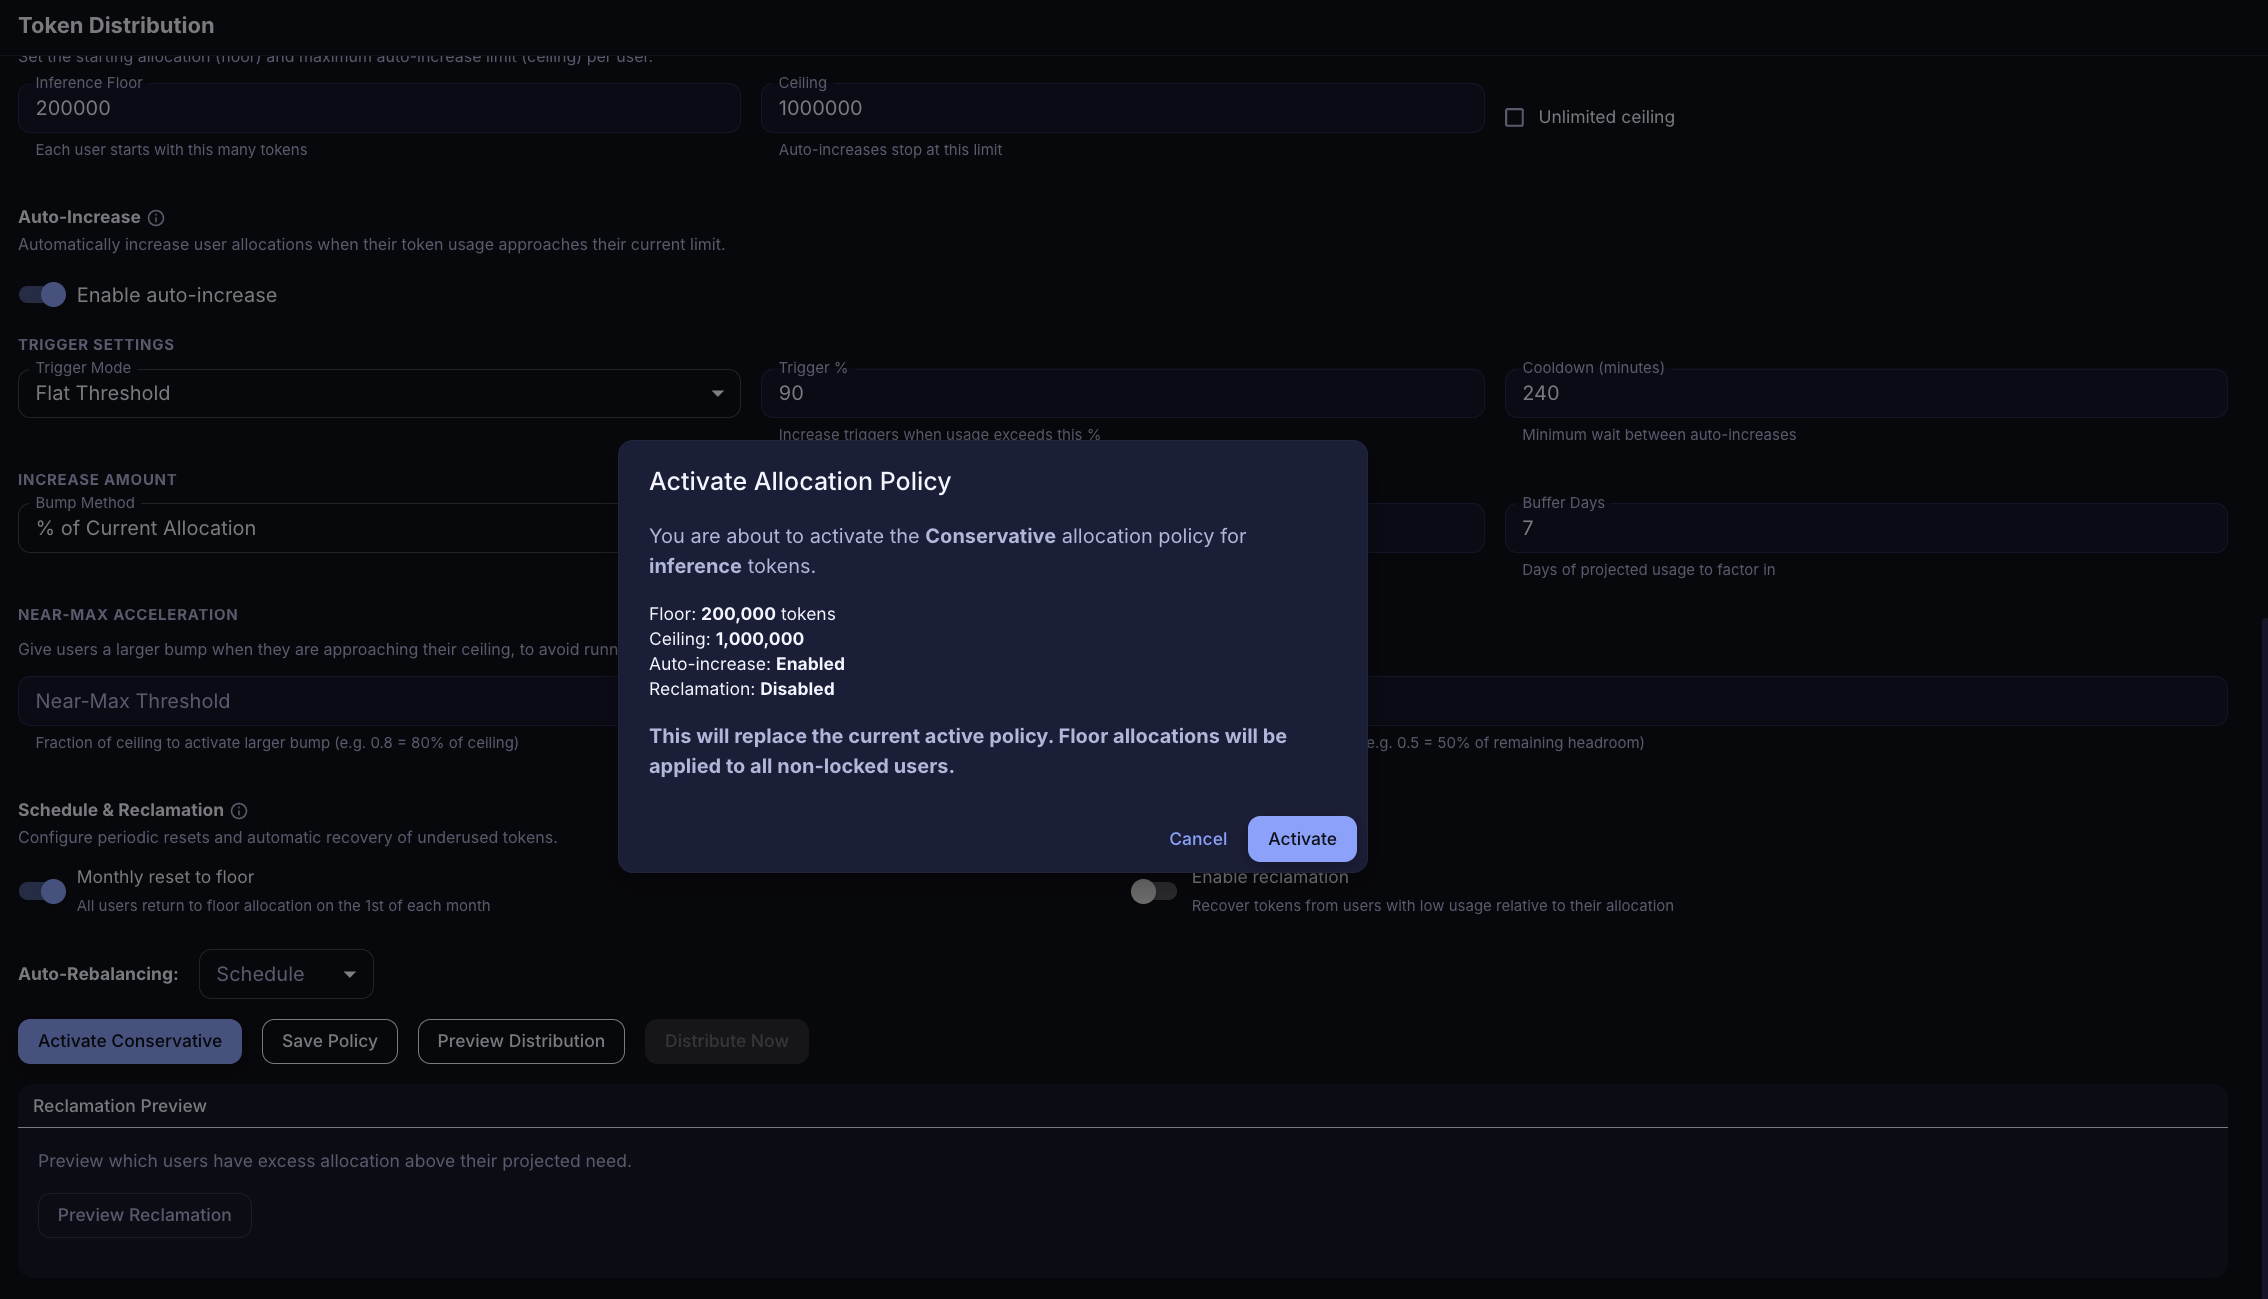Click the 'Ceiling: 1,000,000' dialog line

pos(726,639)
